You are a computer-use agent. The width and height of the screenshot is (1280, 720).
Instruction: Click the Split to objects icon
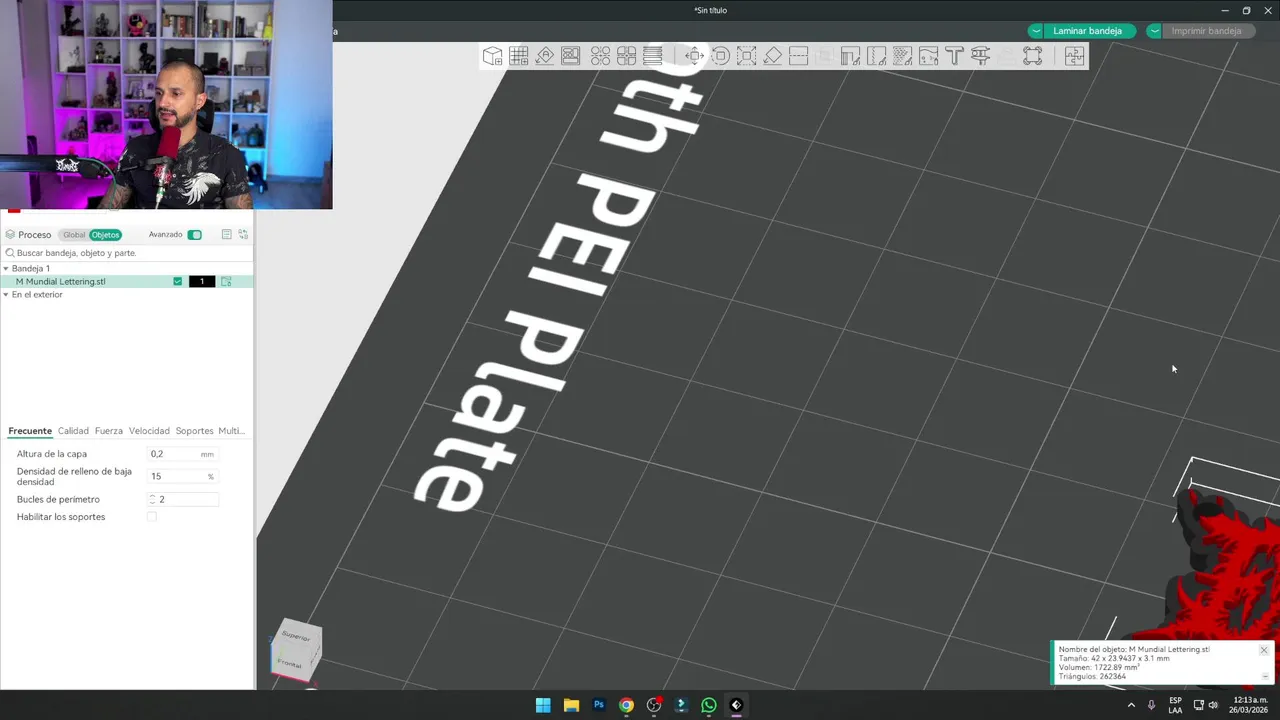[600, 57]
